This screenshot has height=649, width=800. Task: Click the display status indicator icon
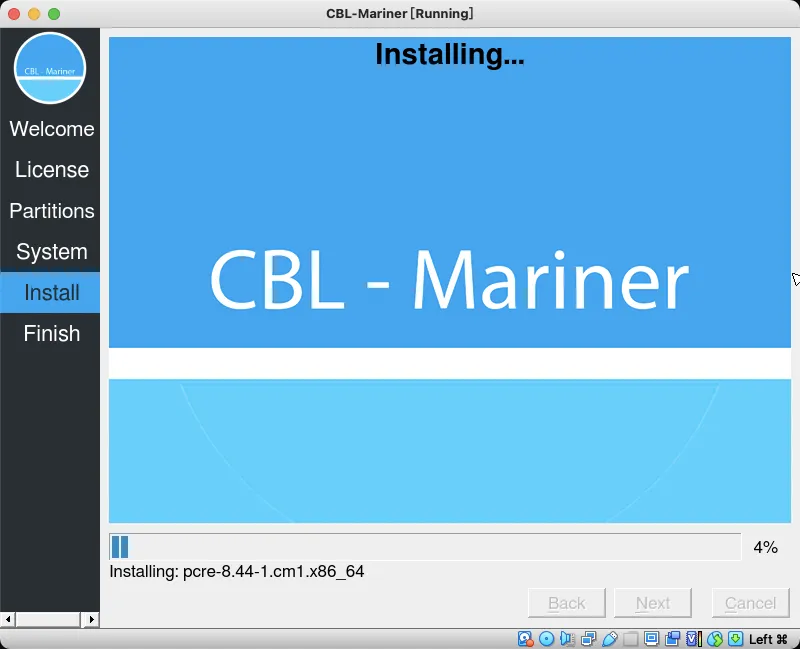pos(652,638)
